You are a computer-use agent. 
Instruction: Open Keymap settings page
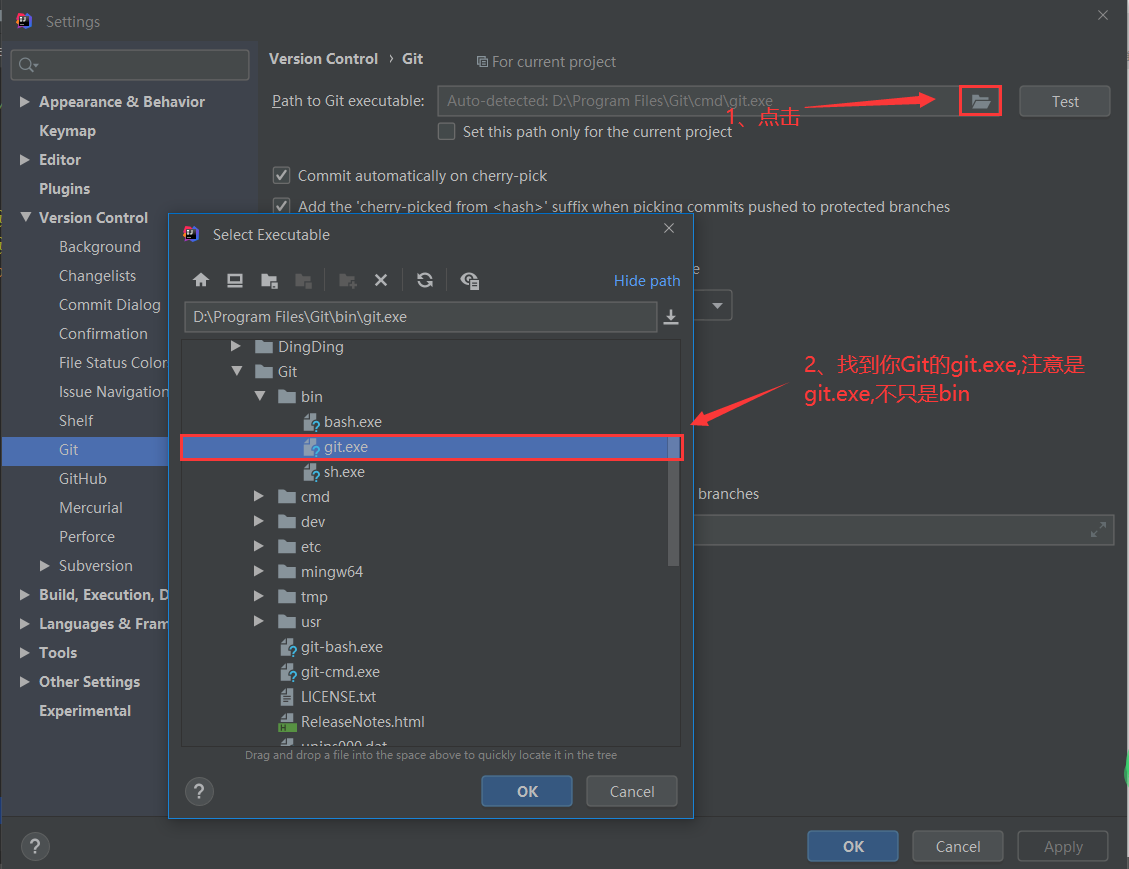[x=67, y=131]
